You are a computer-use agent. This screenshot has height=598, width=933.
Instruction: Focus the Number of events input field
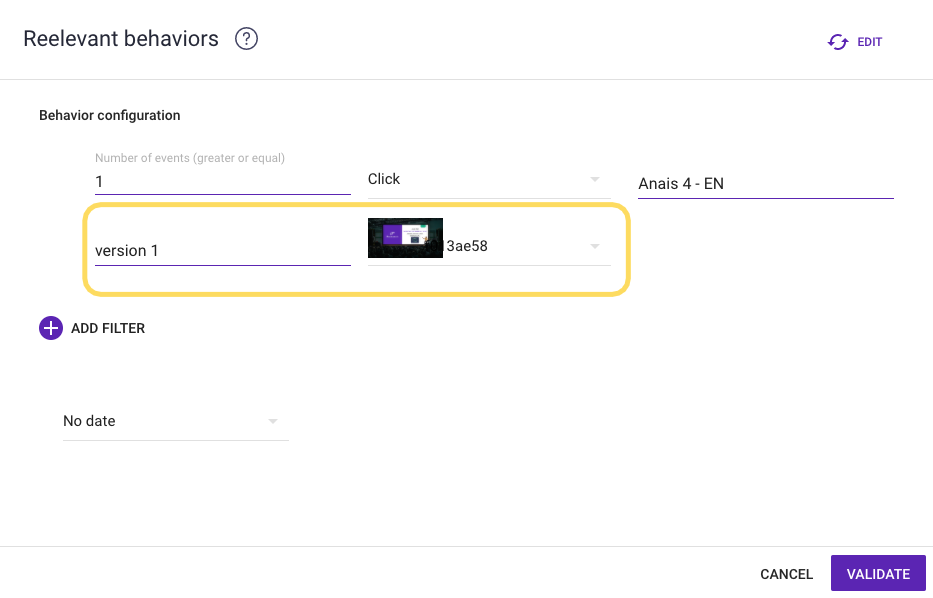[222, 182]
